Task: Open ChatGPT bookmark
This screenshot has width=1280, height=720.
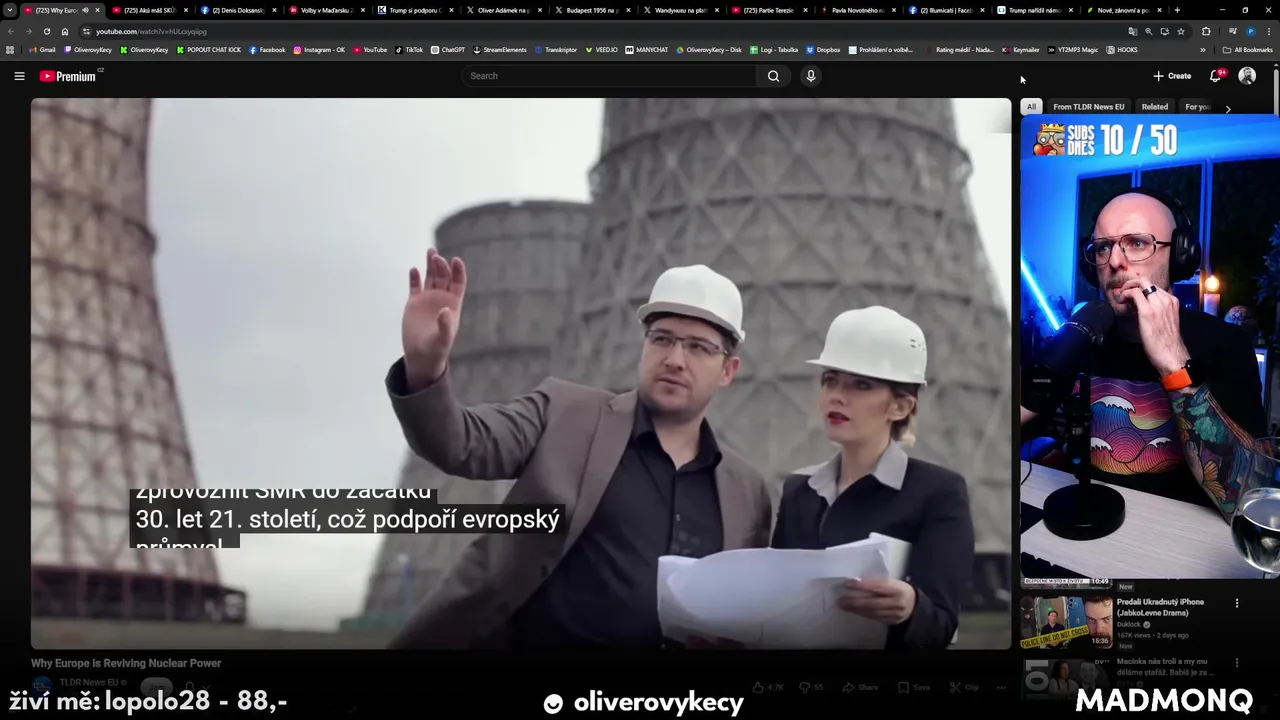Action: tap(448, 49)
